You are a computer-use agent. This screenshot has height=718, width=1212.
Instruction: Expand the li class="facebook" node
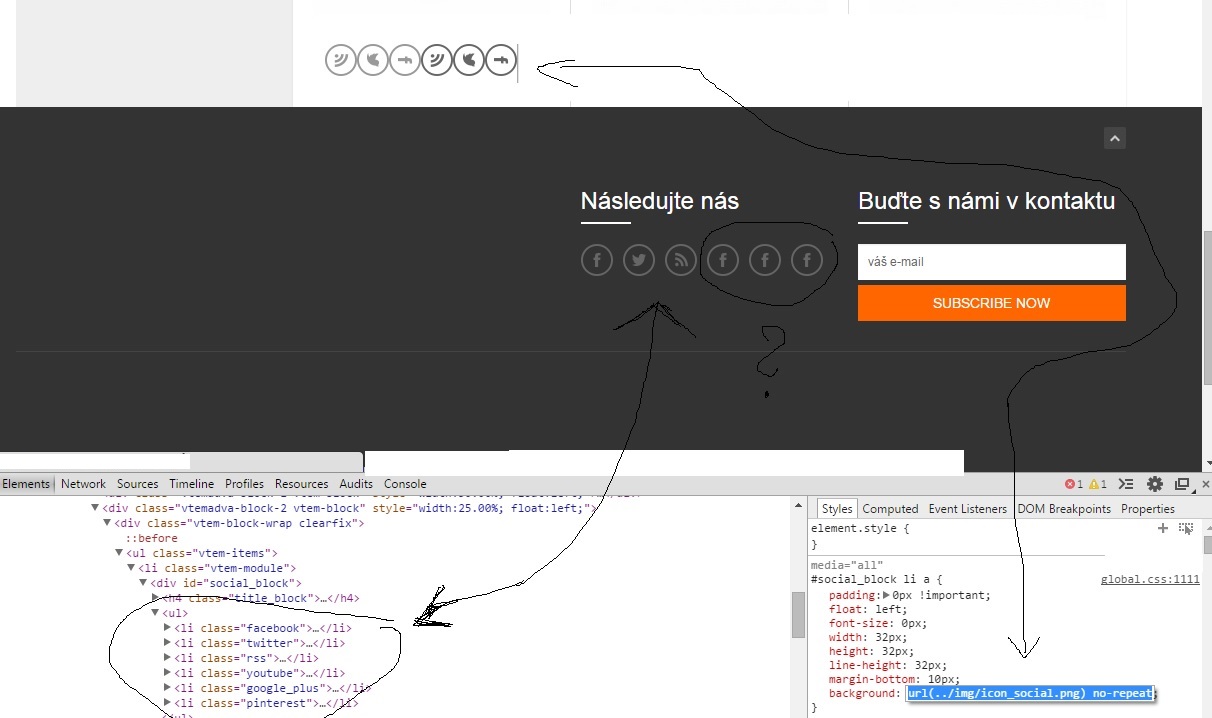click(x=167, y=628)
